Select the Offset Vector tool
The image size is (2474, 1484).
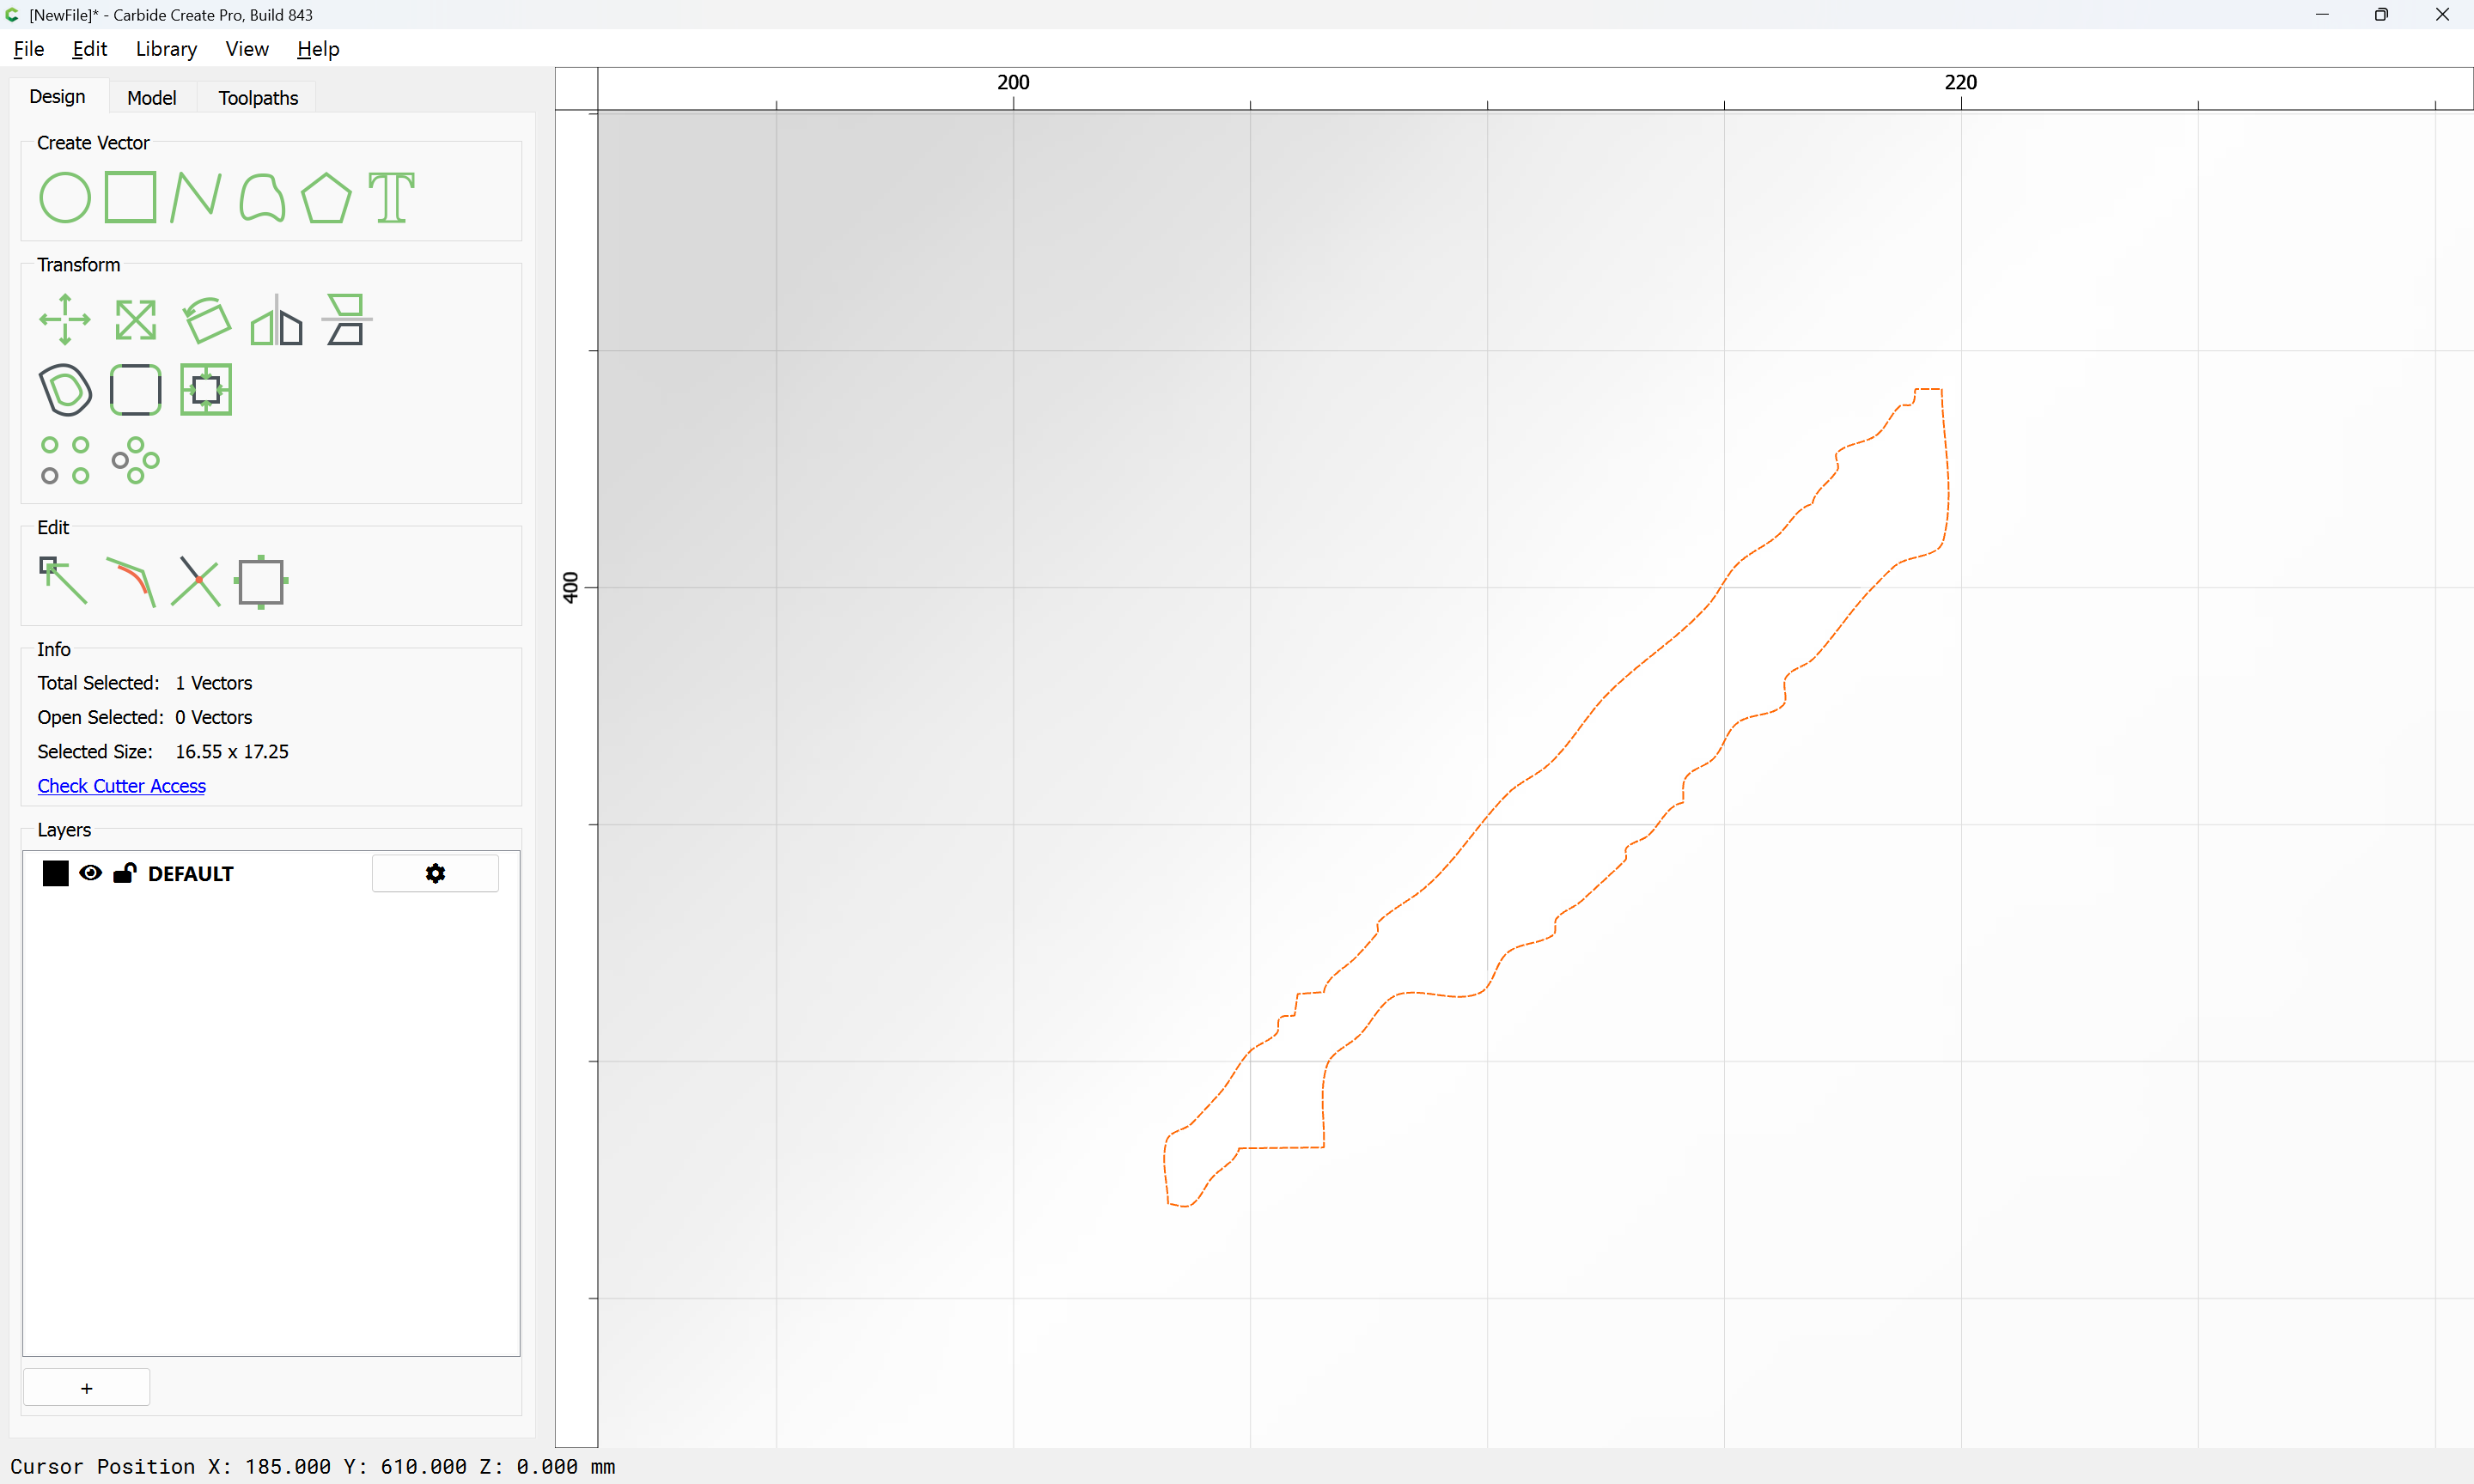coord(65,390)
